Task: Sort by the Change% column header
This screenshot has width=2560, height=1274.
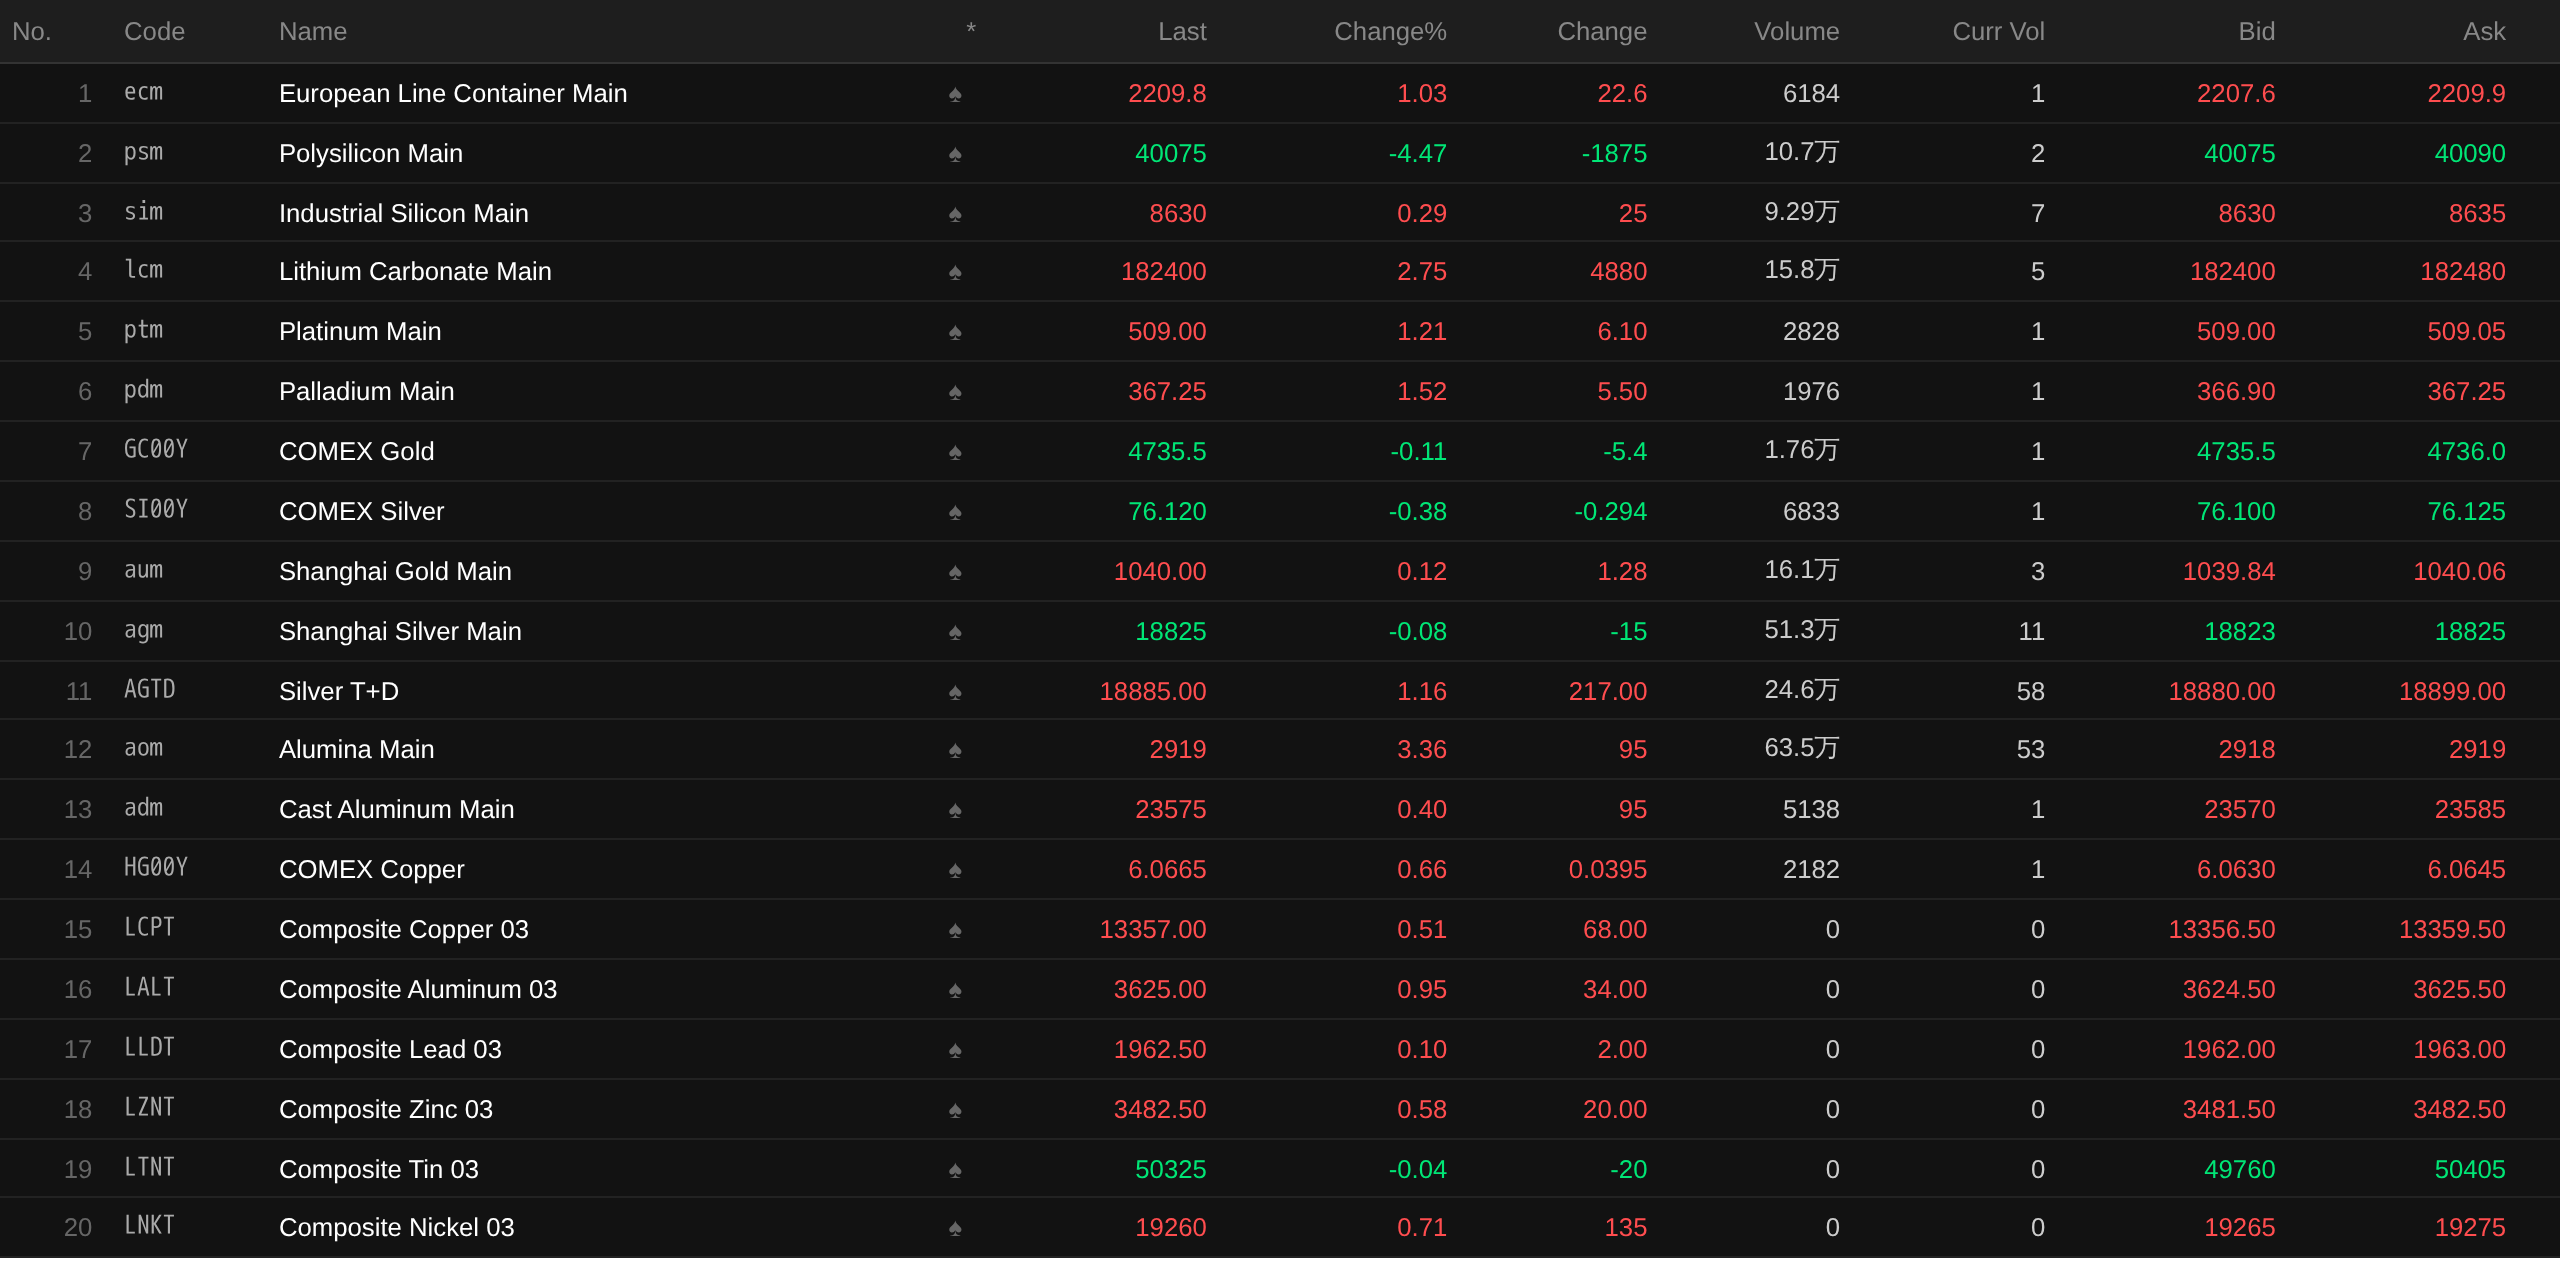Action: coord(1389,32)
